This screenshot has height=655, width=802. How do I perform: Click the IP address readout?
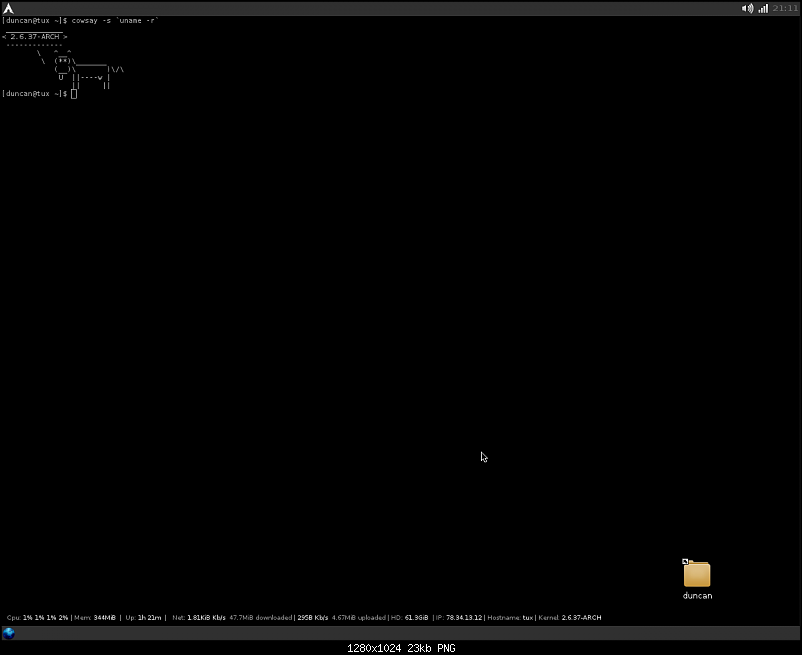pos(458,617)
